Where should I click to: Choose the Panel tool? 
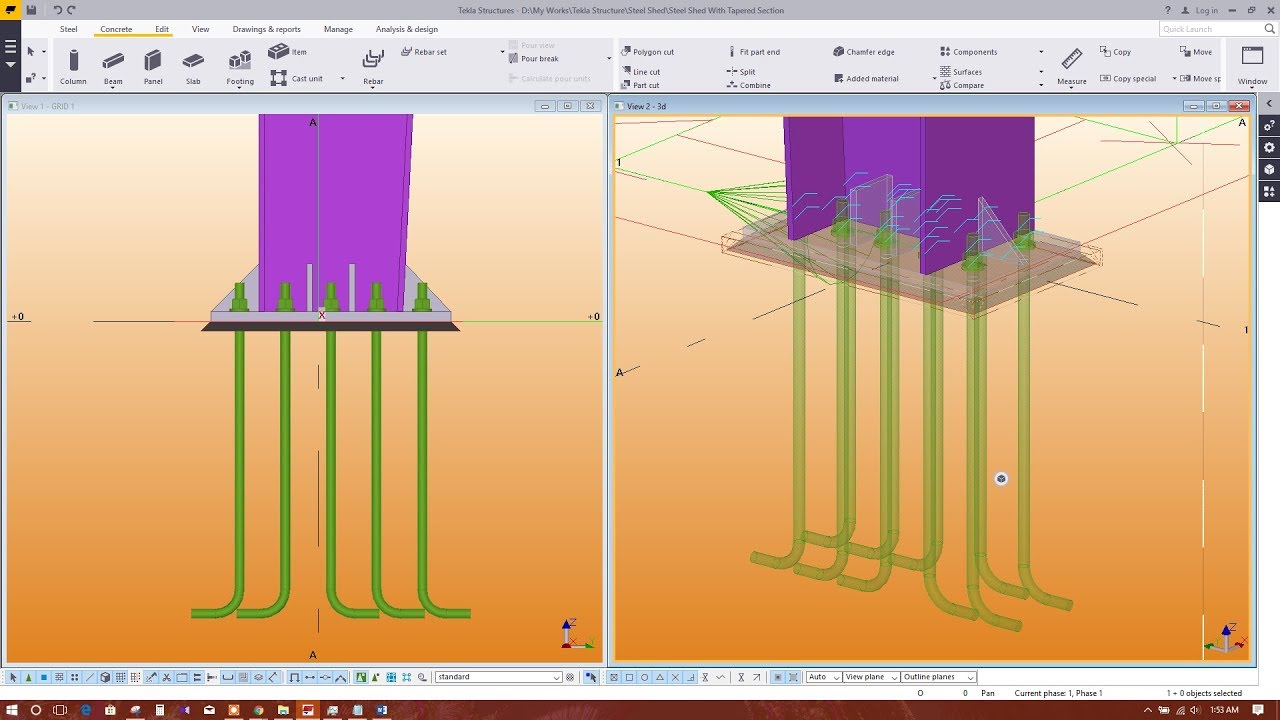[x=153, y=66]
